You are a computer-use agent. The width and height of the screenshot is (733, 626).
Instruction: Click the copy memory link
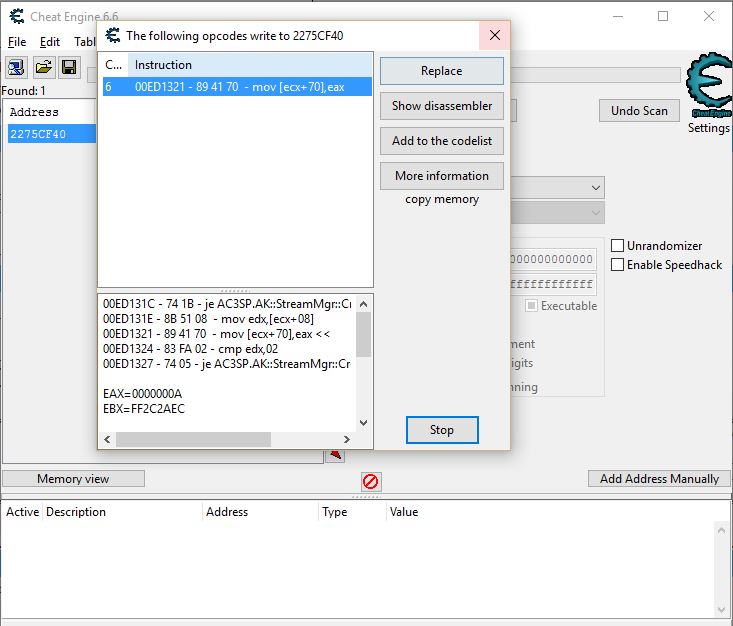pyautogui.click(x=442, y=199)
